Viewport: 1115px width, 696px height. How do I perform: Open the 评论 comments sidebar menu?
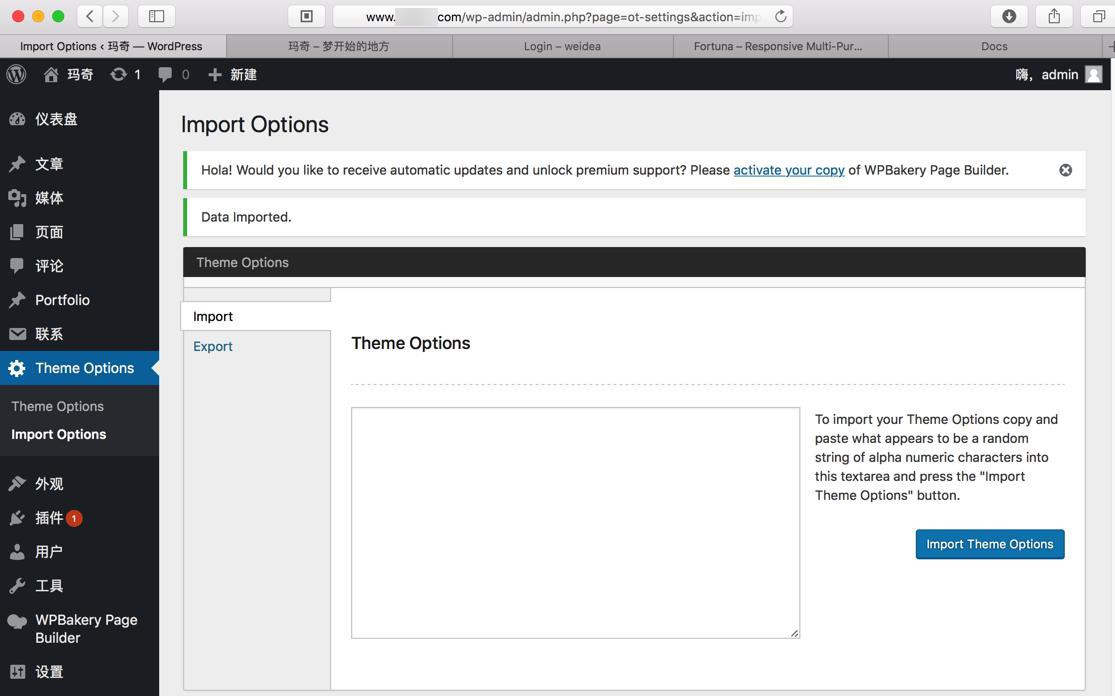(79, 267)
